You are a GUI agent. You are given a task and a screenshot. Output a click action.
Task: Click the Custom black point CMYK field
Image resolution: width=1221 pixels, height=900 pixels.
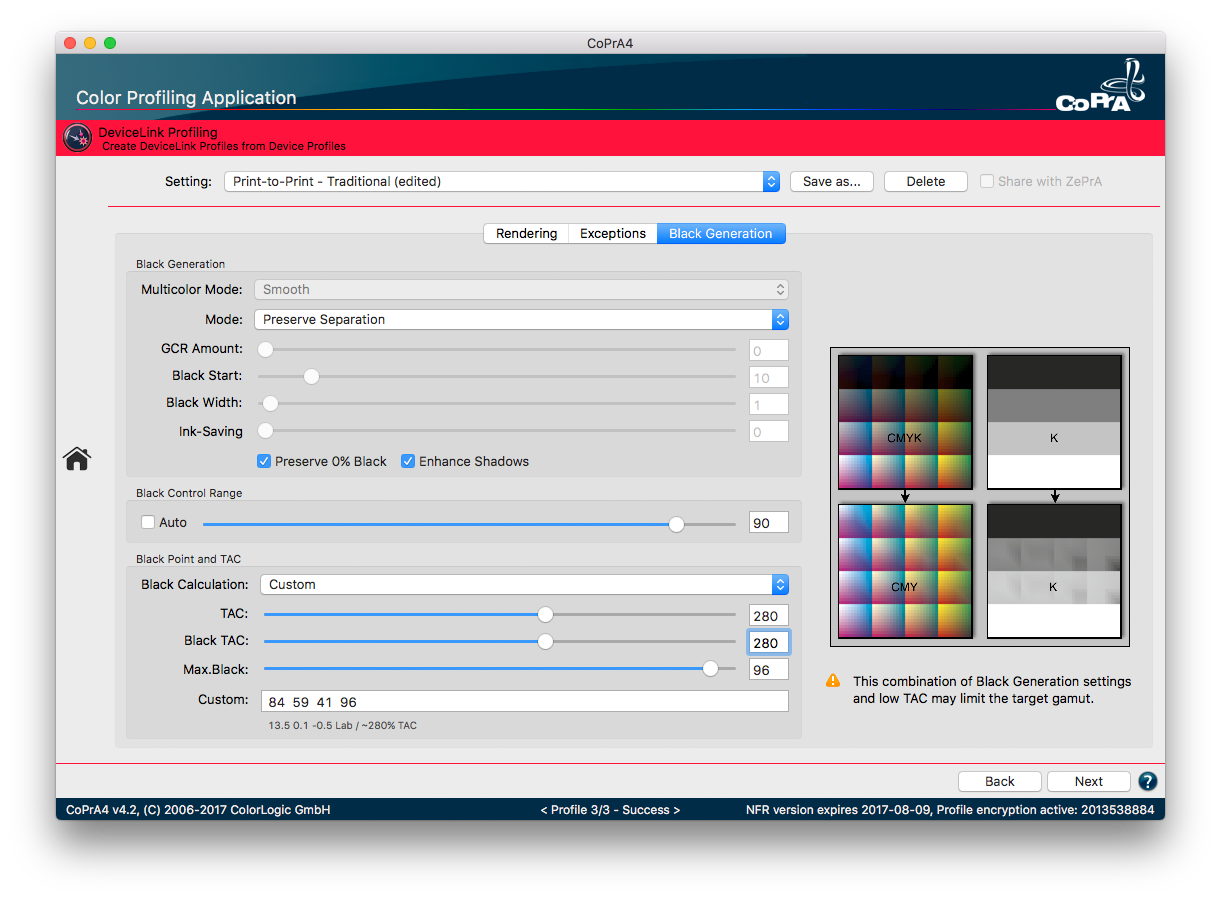click(x=525, y=701)
